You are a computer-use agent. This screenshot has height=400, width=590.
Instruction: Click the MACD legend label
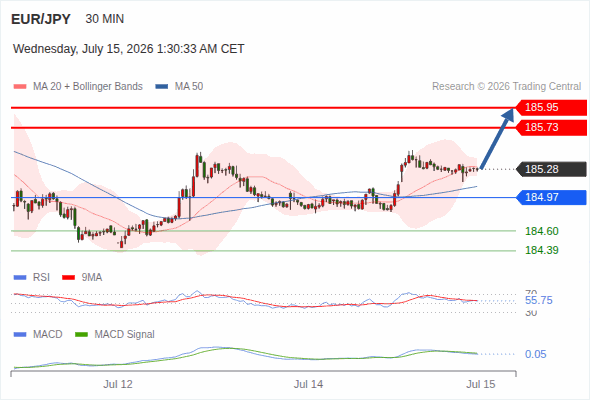click(48, 335)
